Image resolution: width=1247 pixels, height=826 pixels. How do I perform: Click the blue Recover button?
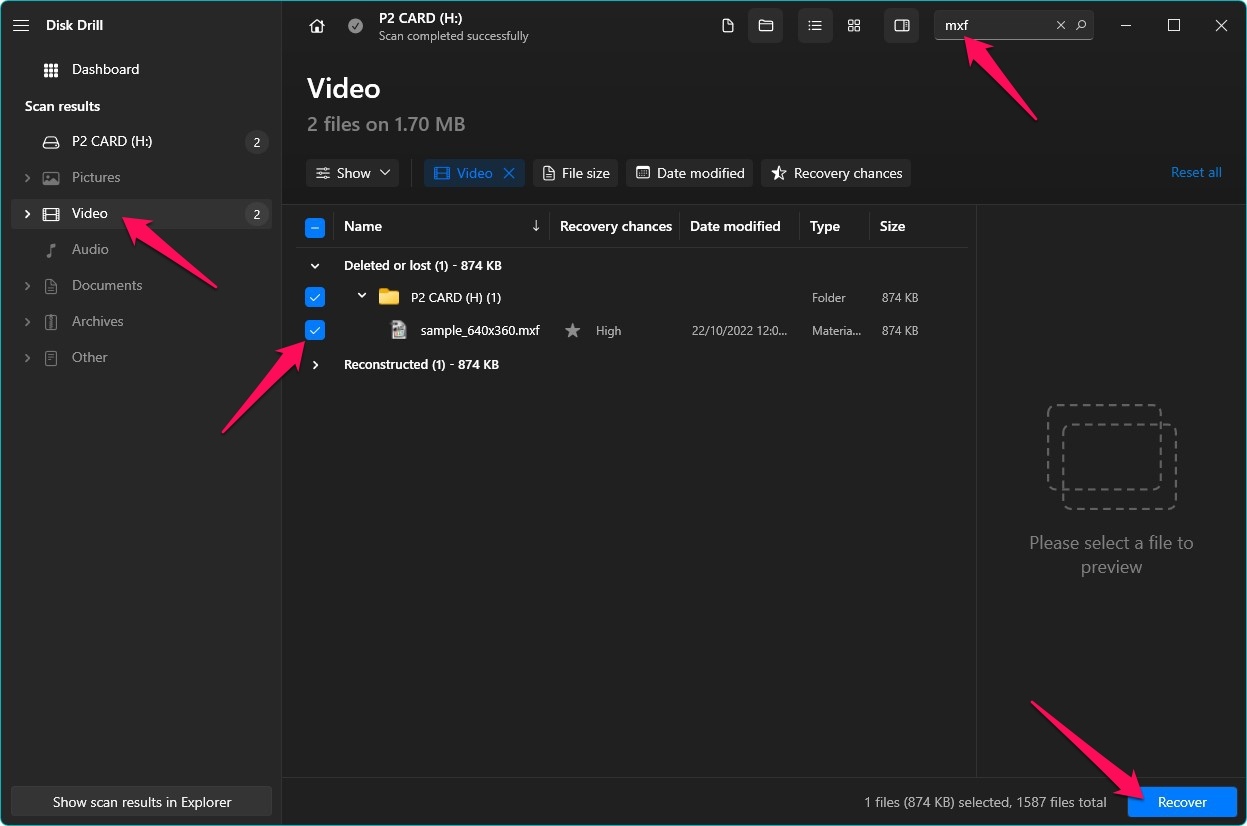[1182, 802]
